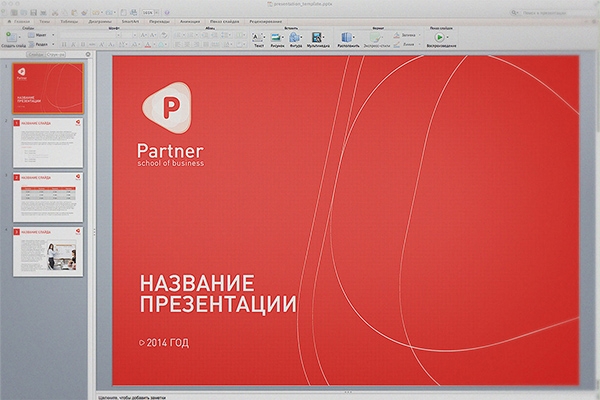Switch to the Темы ribbon tab
This screenshot has height=400, width=600.
click(x=44, y=21)
